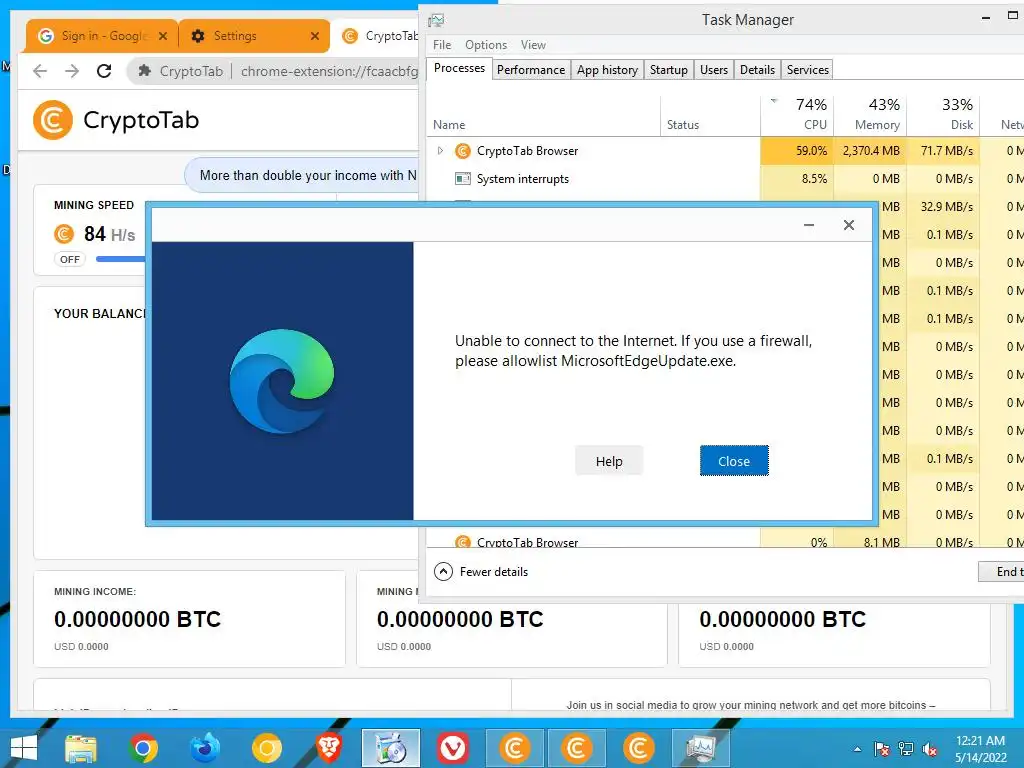This screenshot has width=1024, height=768.
Task: Sort processes by Disk column
Action: pyautogui.click(x=944, y=116)
